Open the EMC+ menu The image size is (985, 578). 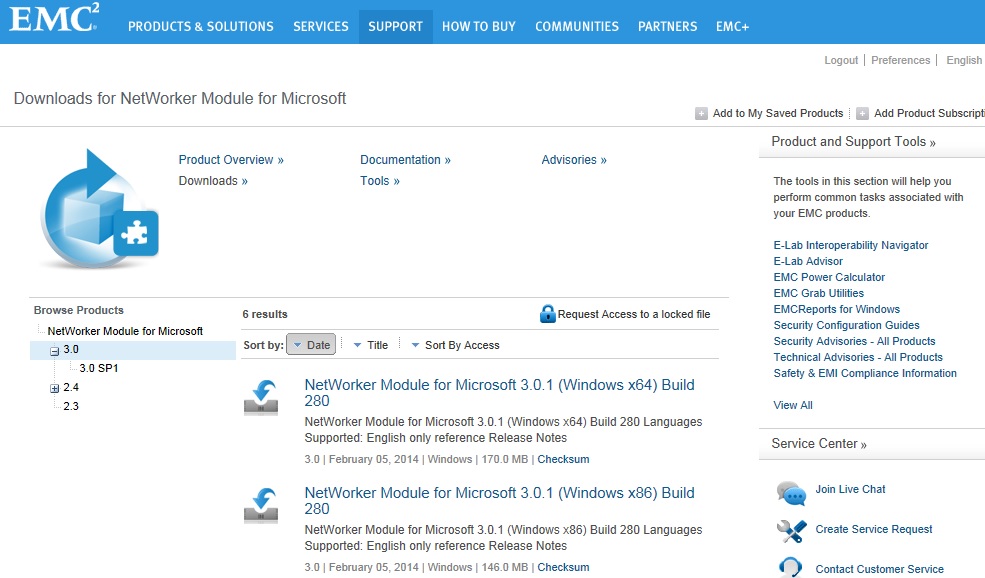point(732,26)
